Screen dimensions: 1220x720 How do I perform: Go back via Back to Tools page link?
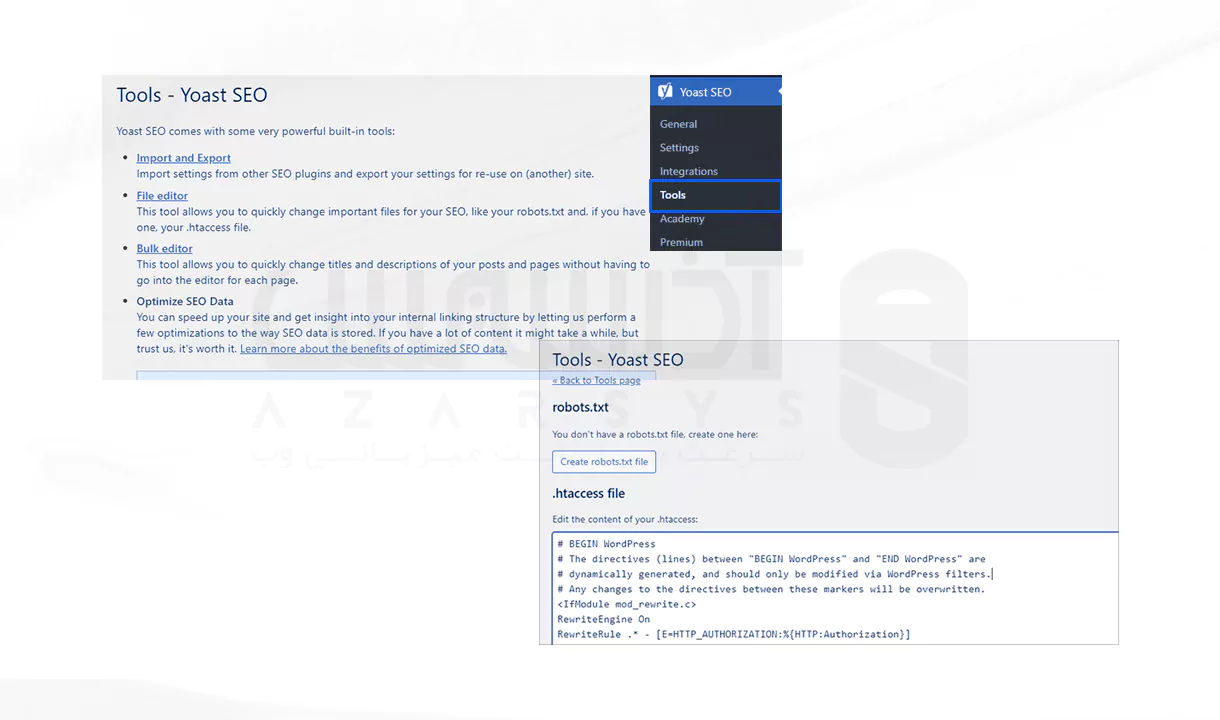point(596,380)
